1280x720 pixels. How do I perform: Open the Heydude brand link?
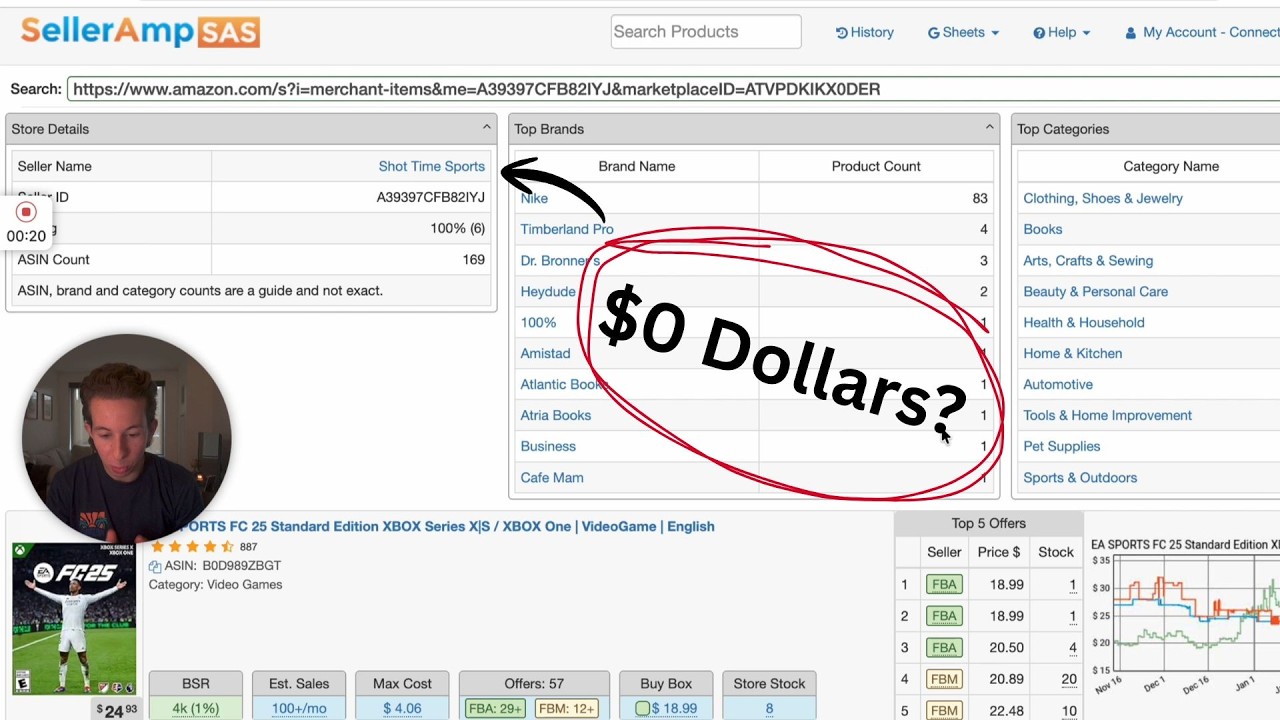point(548,291)
